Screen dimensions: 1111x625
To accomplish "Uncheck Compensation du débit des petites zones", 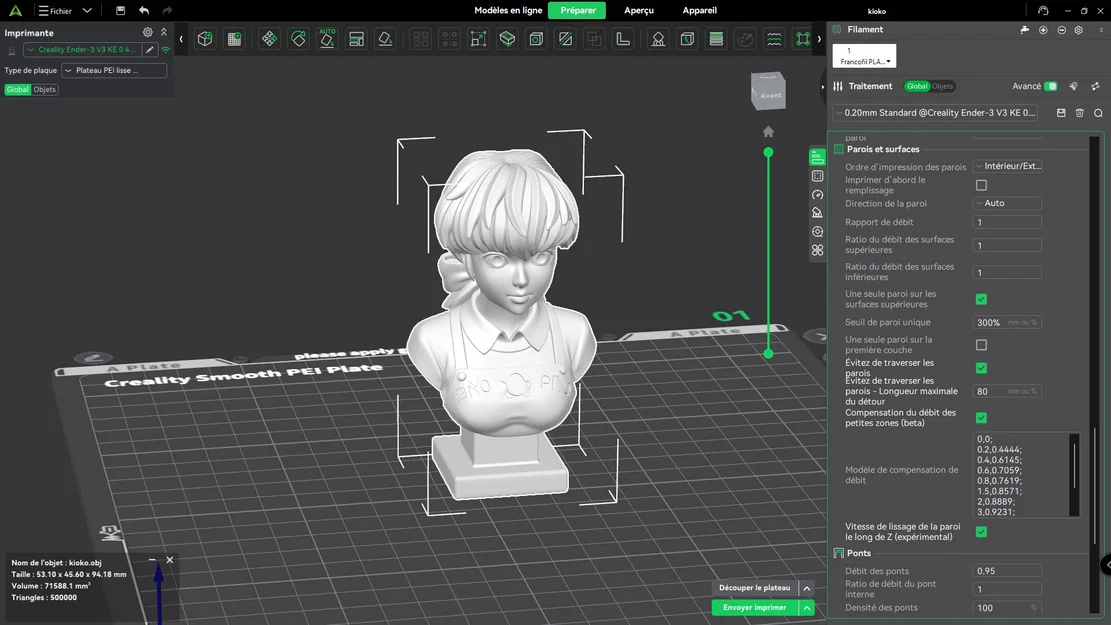I will 981,417.
